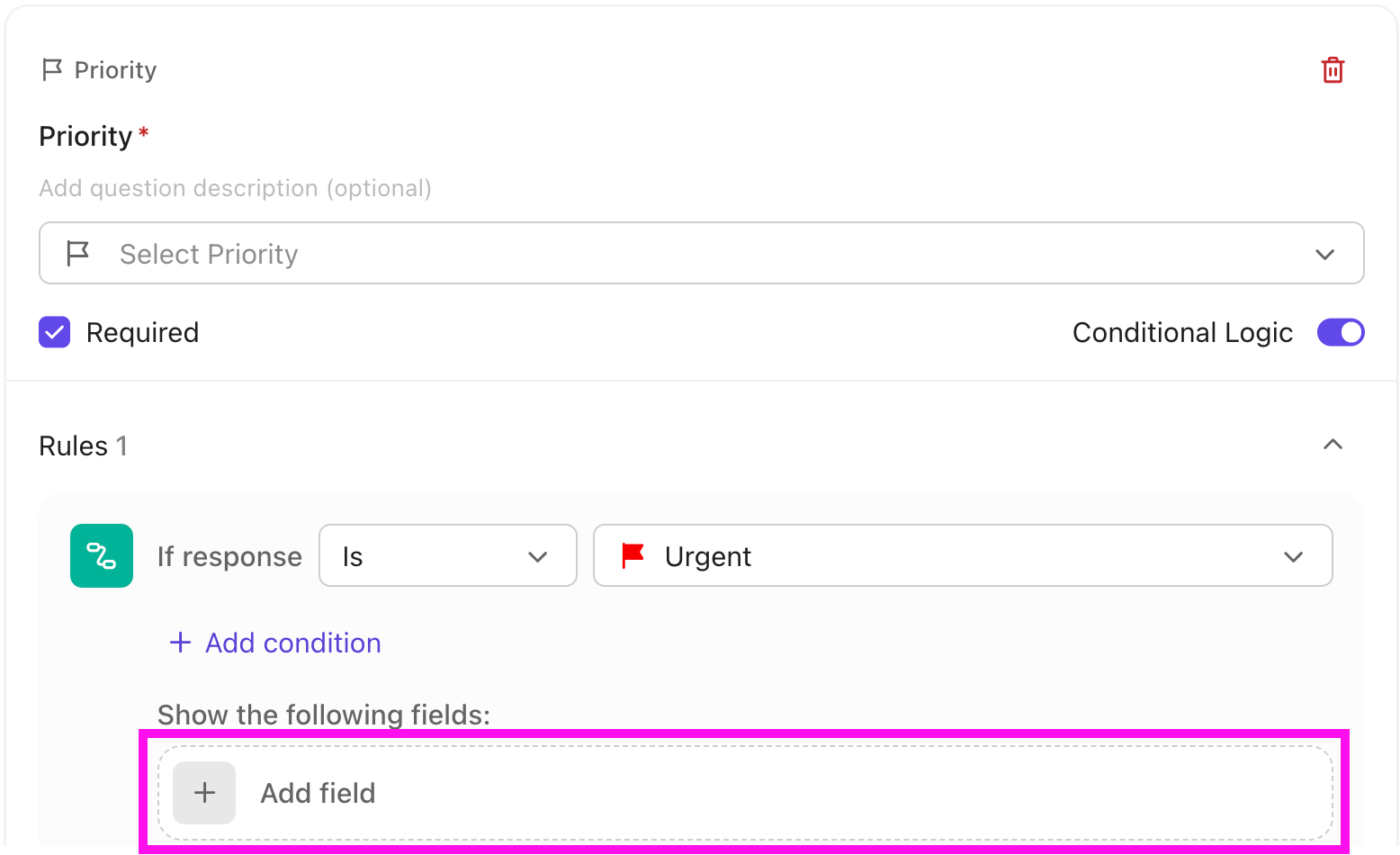This screenshot has height=855, width=1400.
Task: Click the flag icon inside Select Priority field
Action: (x=79, y=253)
